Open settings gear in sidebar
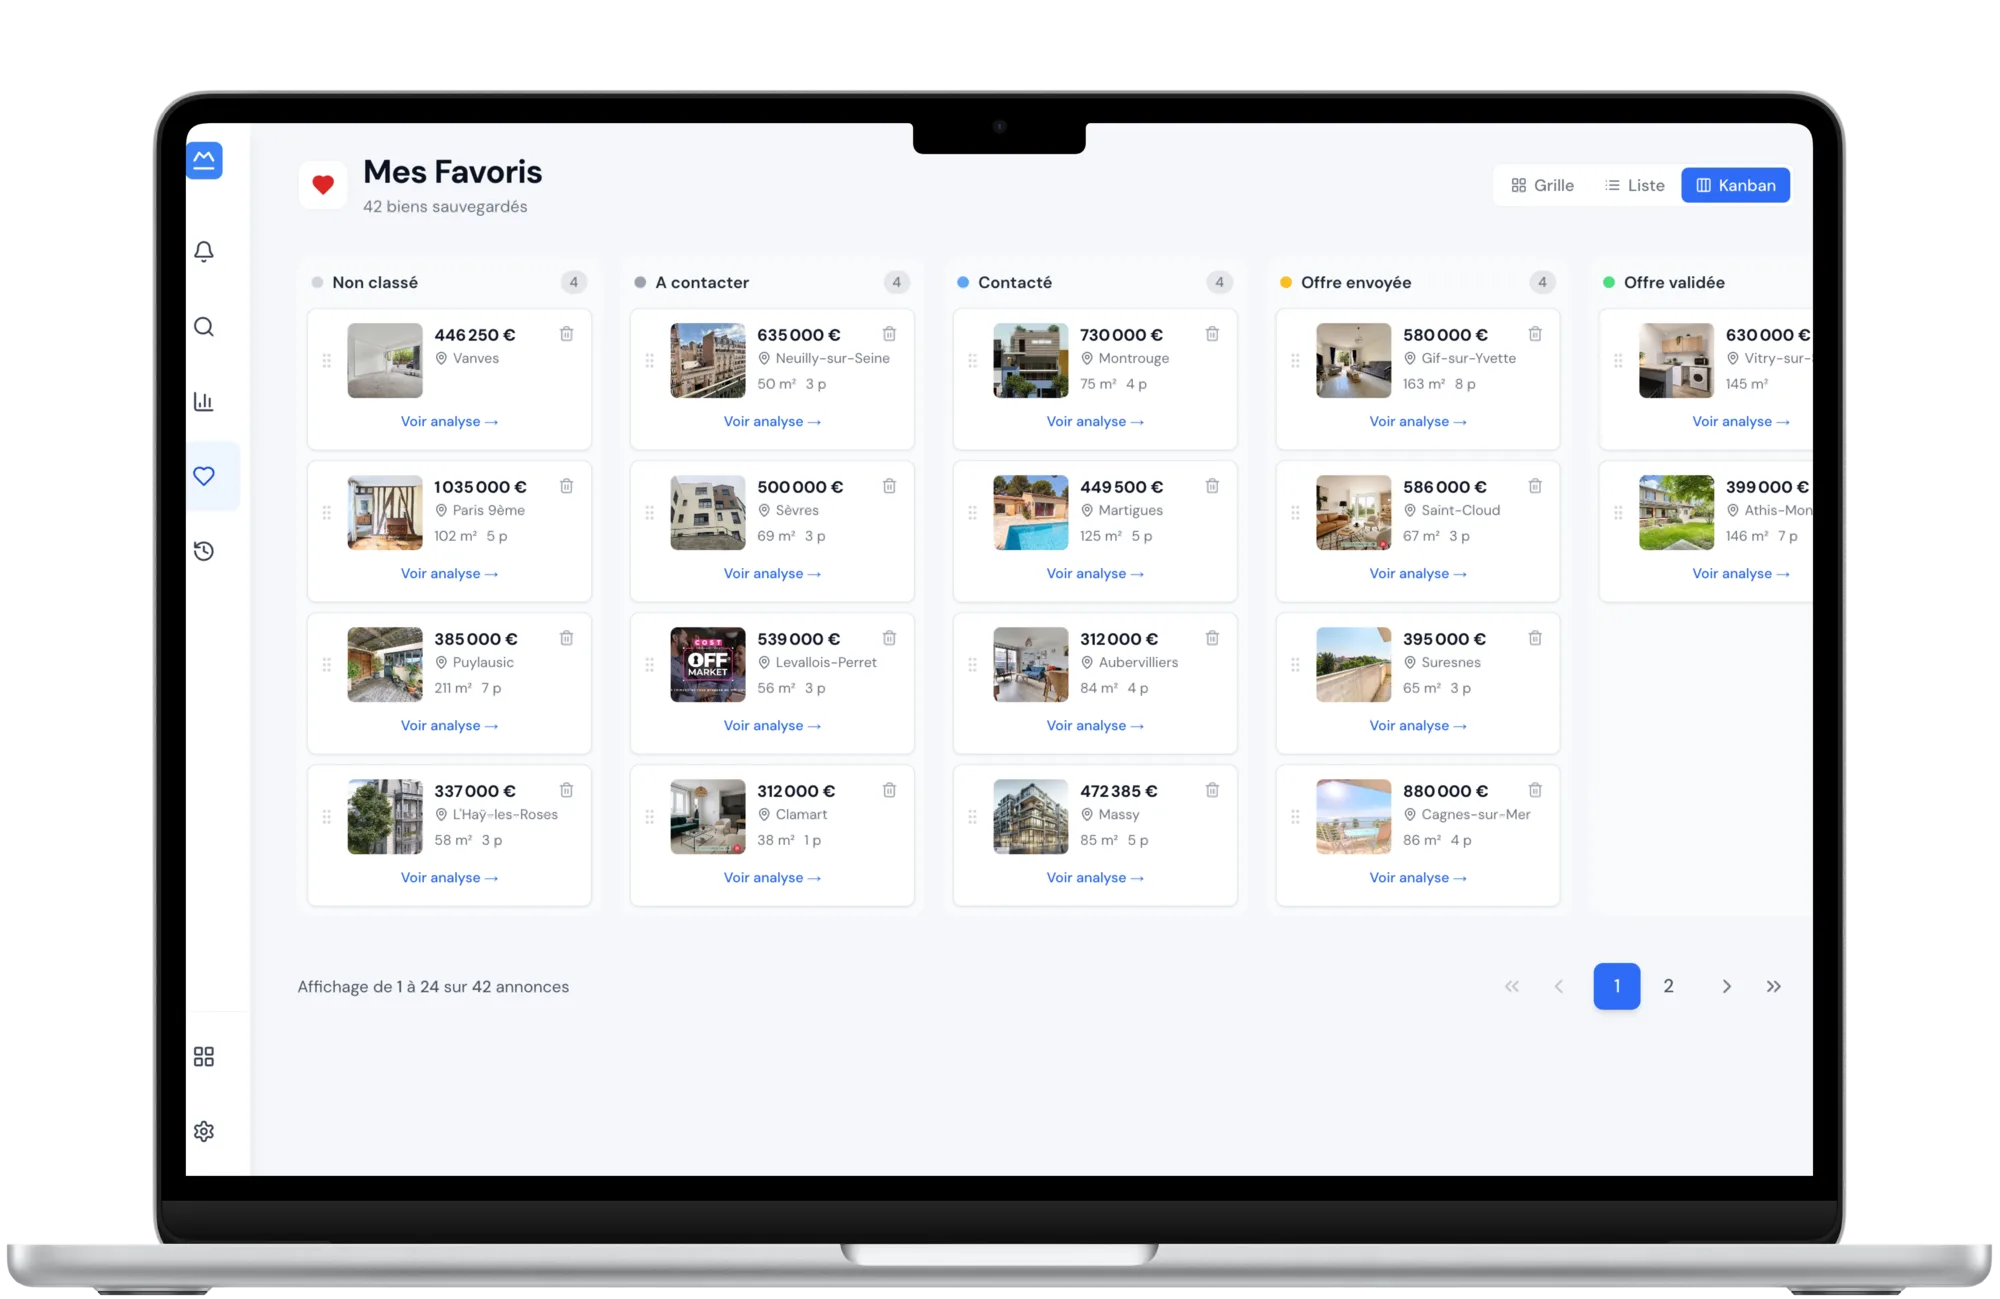This screenshot has height=1299, width=2000. click(204, 1131)
